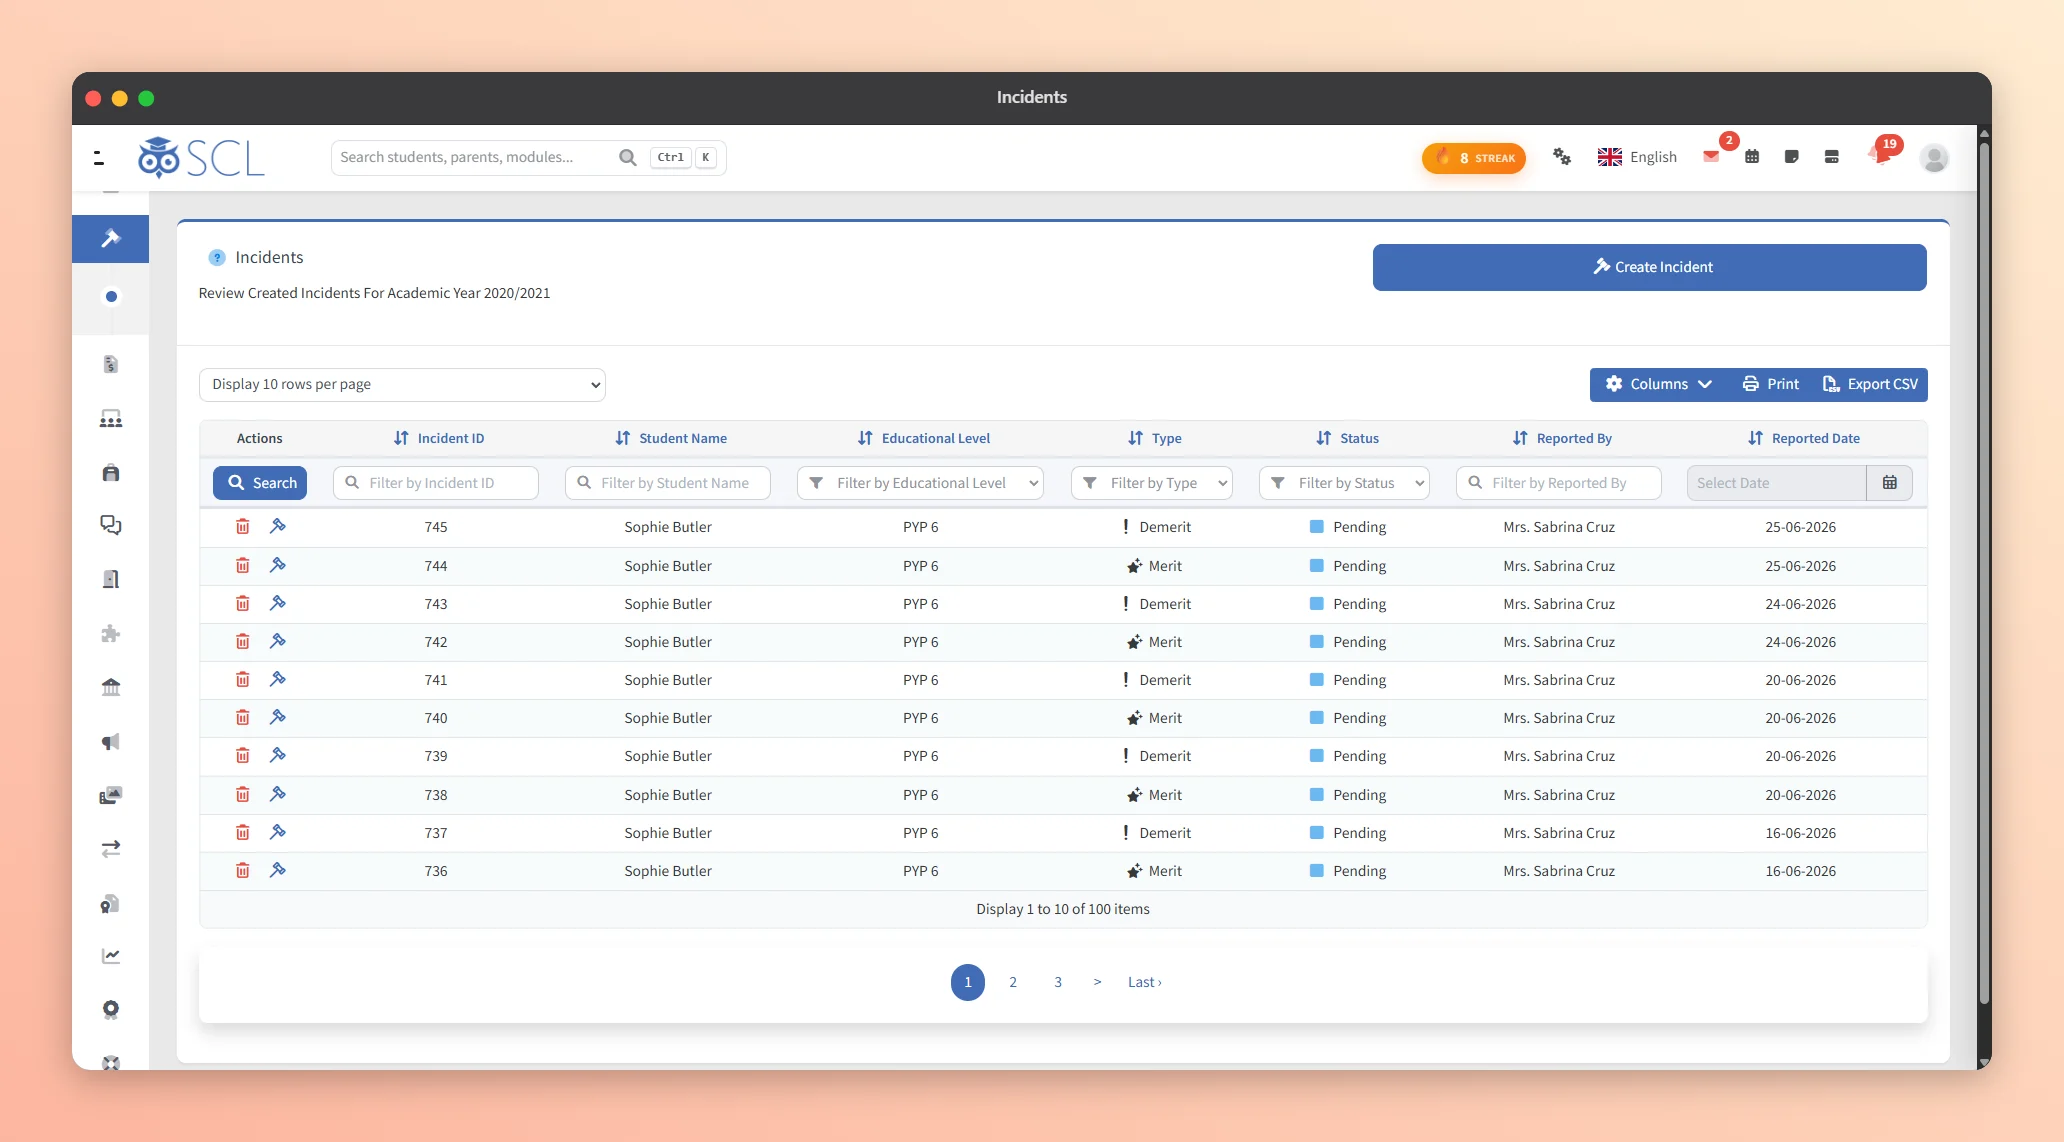
Task: Click the Demerit type of incident 739
Action: point(1157,756)
